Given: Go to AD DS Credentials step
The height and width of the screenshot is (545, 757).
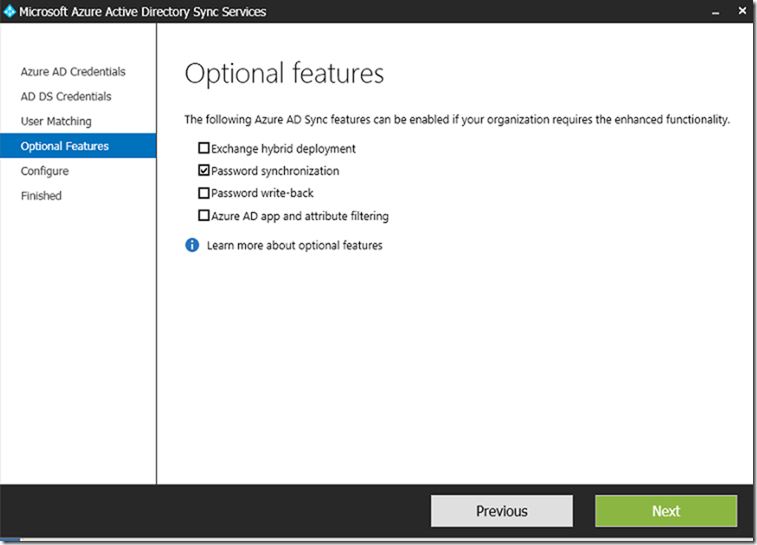Looking at the screenshot, I should point(66,97).
